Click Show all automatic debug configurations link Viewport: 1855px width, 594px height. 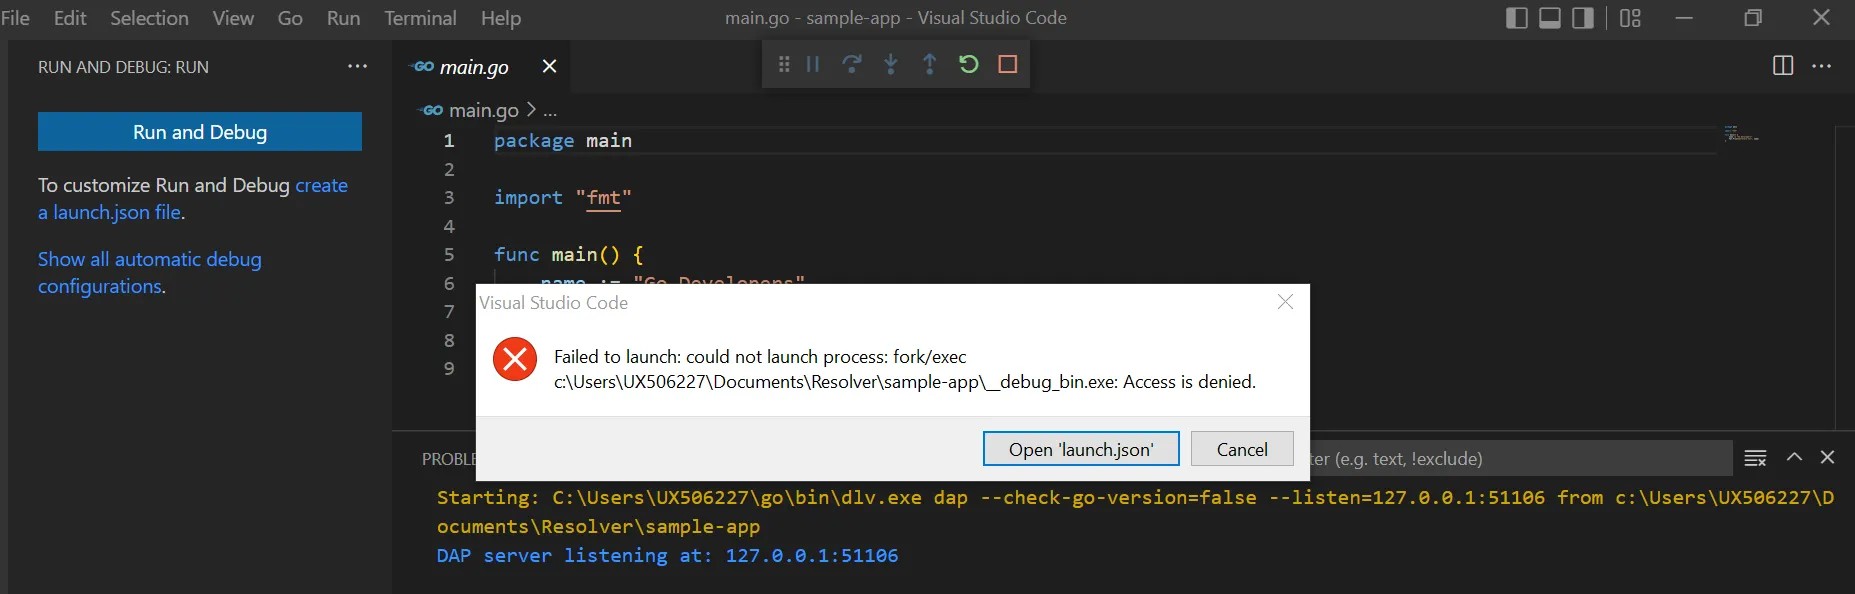coord(150,273)
